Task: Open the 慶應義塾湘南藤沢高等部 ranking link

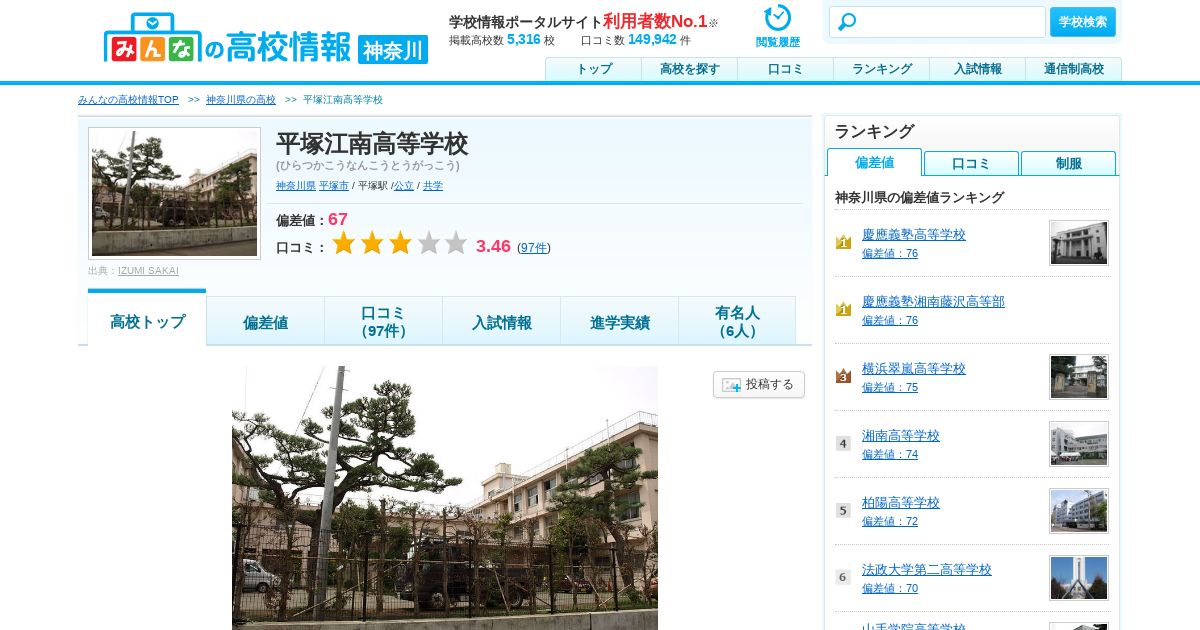Action: [933, 301]
